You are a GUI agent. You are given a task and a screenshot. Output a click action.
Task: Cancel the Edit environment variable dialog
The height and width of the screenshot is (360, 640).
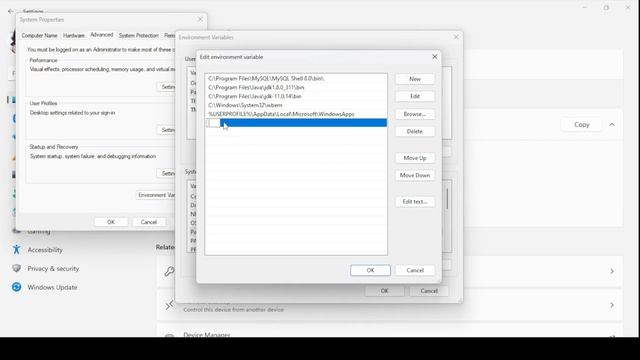(415, 270)
